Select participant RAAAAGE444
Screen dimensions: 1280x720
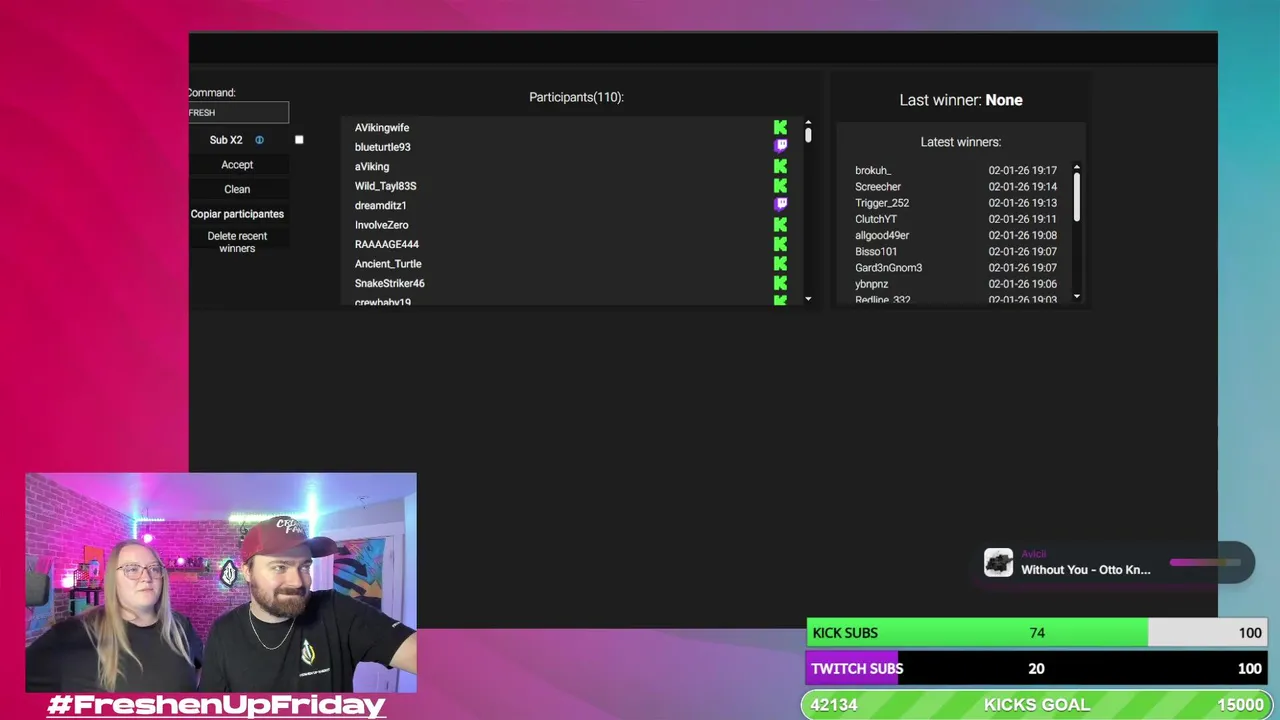click(x=386, y=245)
